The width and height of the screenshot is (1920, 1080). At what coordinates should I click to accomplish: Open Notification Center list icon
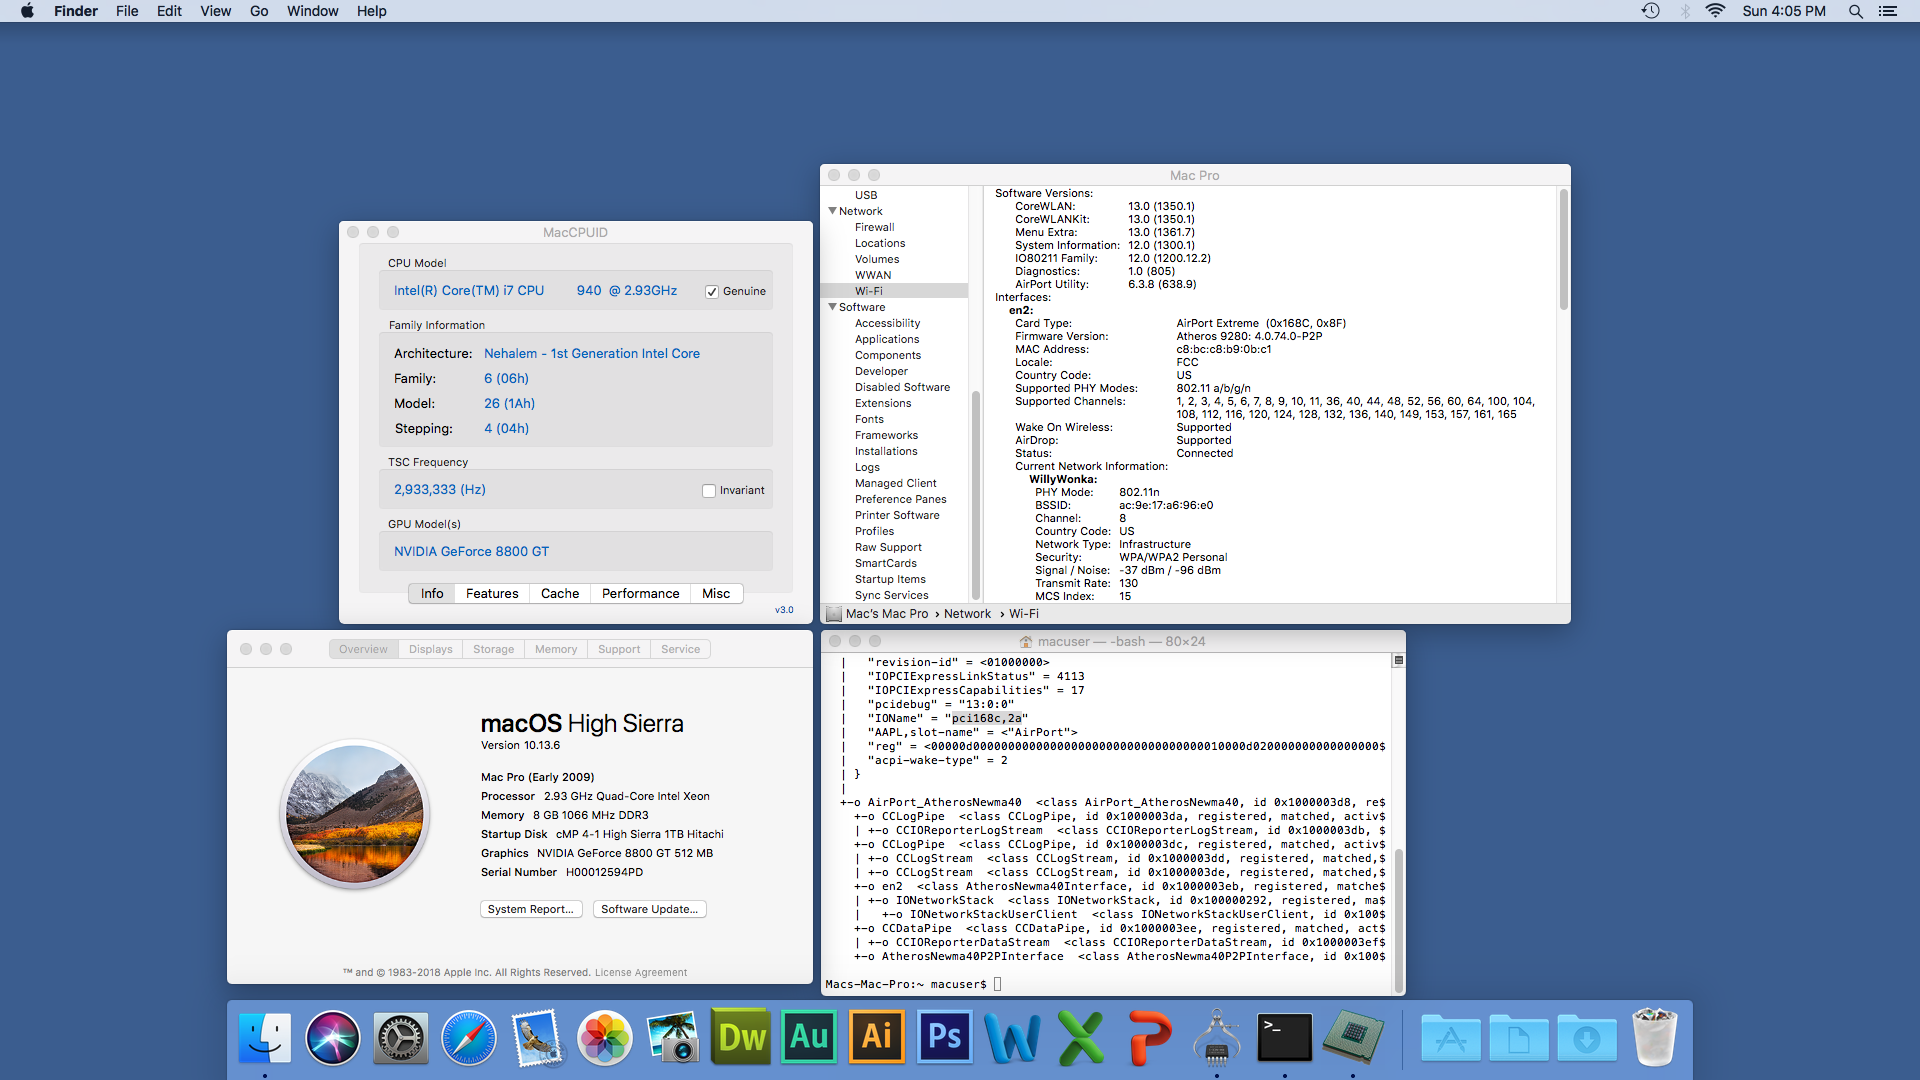point(1888,11)
